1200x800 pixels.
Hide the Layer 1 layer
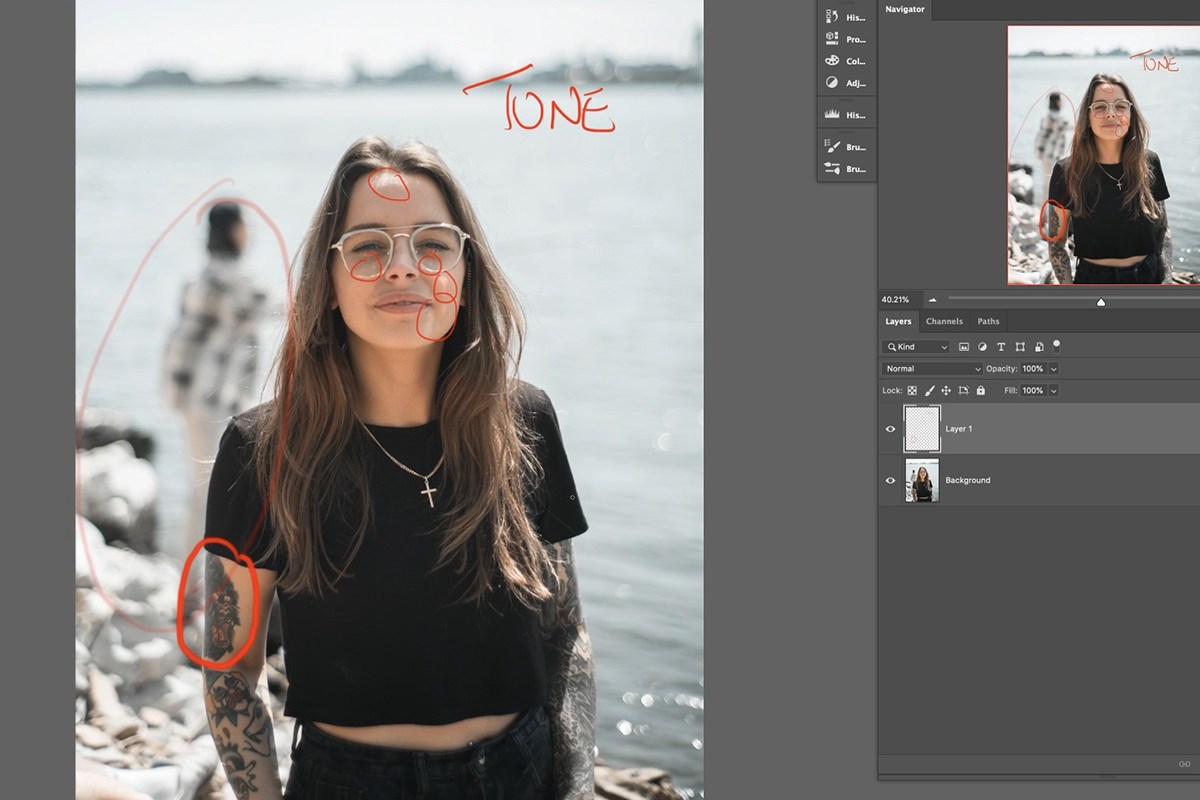pos(890,429)
